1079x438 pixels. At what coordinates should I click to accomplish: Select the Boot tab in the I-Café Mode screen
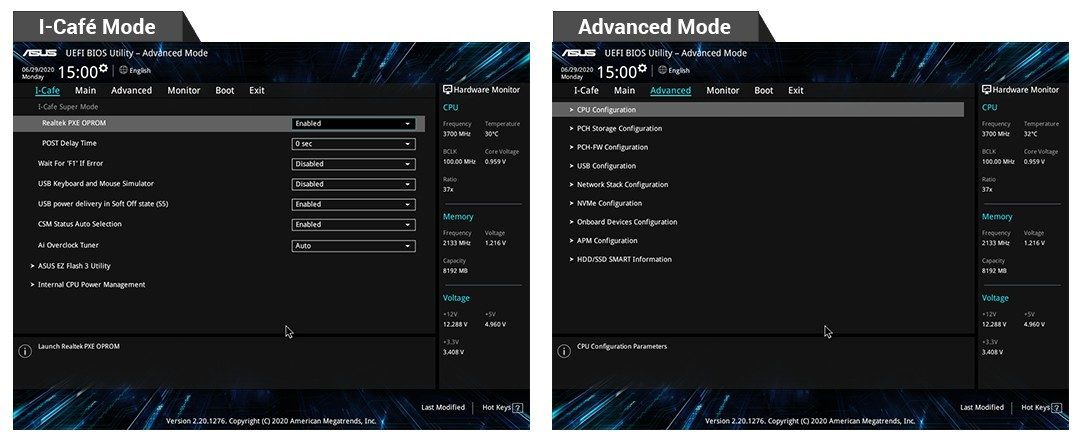pyautogui.click(x=224, y=90)
